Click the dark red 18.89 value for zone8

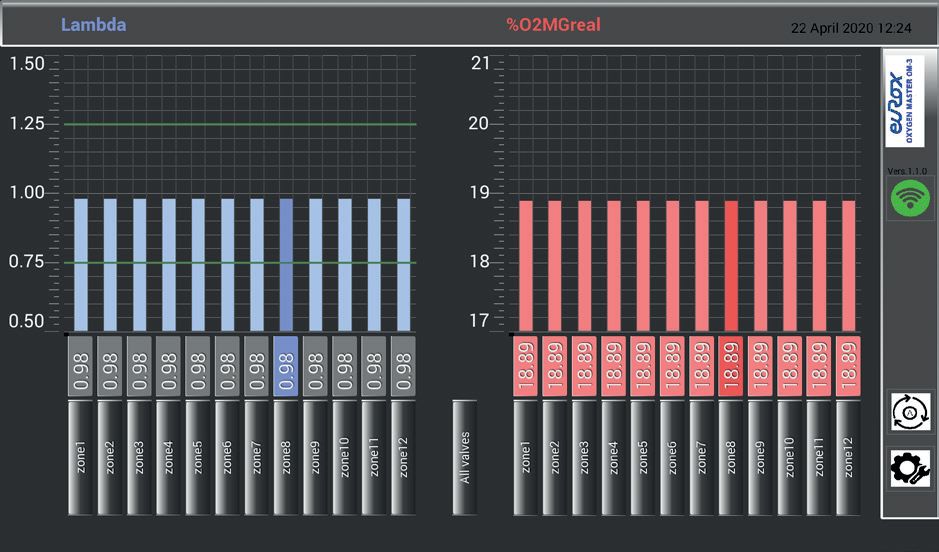pos(731,365)
